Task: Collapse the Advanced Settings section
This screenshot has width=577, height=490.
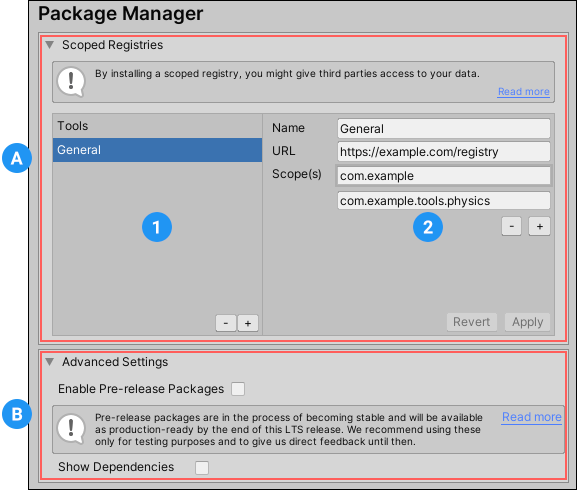Action: (x=49, y=362)
